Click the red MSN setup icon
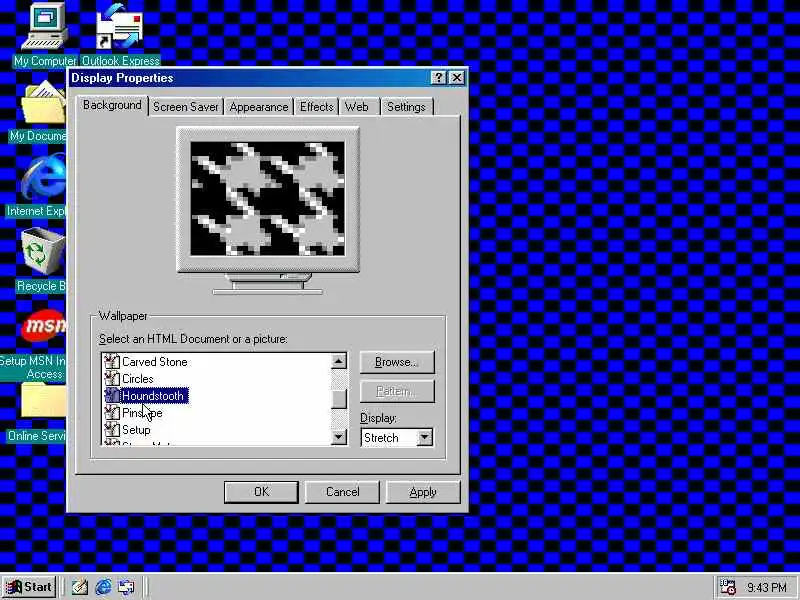Viewport: 800px width, 600px height. tap(44, 326)
